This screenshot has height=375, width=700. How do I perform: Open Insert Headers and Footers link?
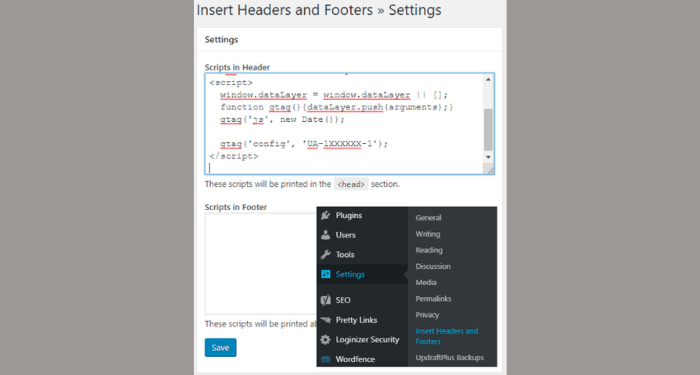point(446,336)
